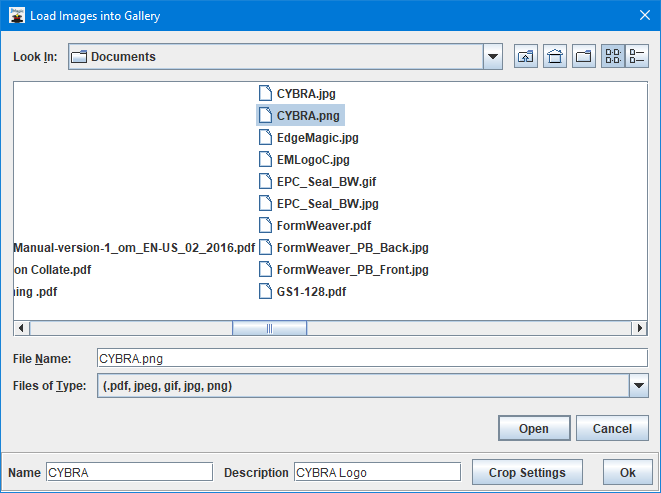Click the file icon beside EdgeMagic.jpg
This screenshot has height=493, width=661.
pos(265,138)
